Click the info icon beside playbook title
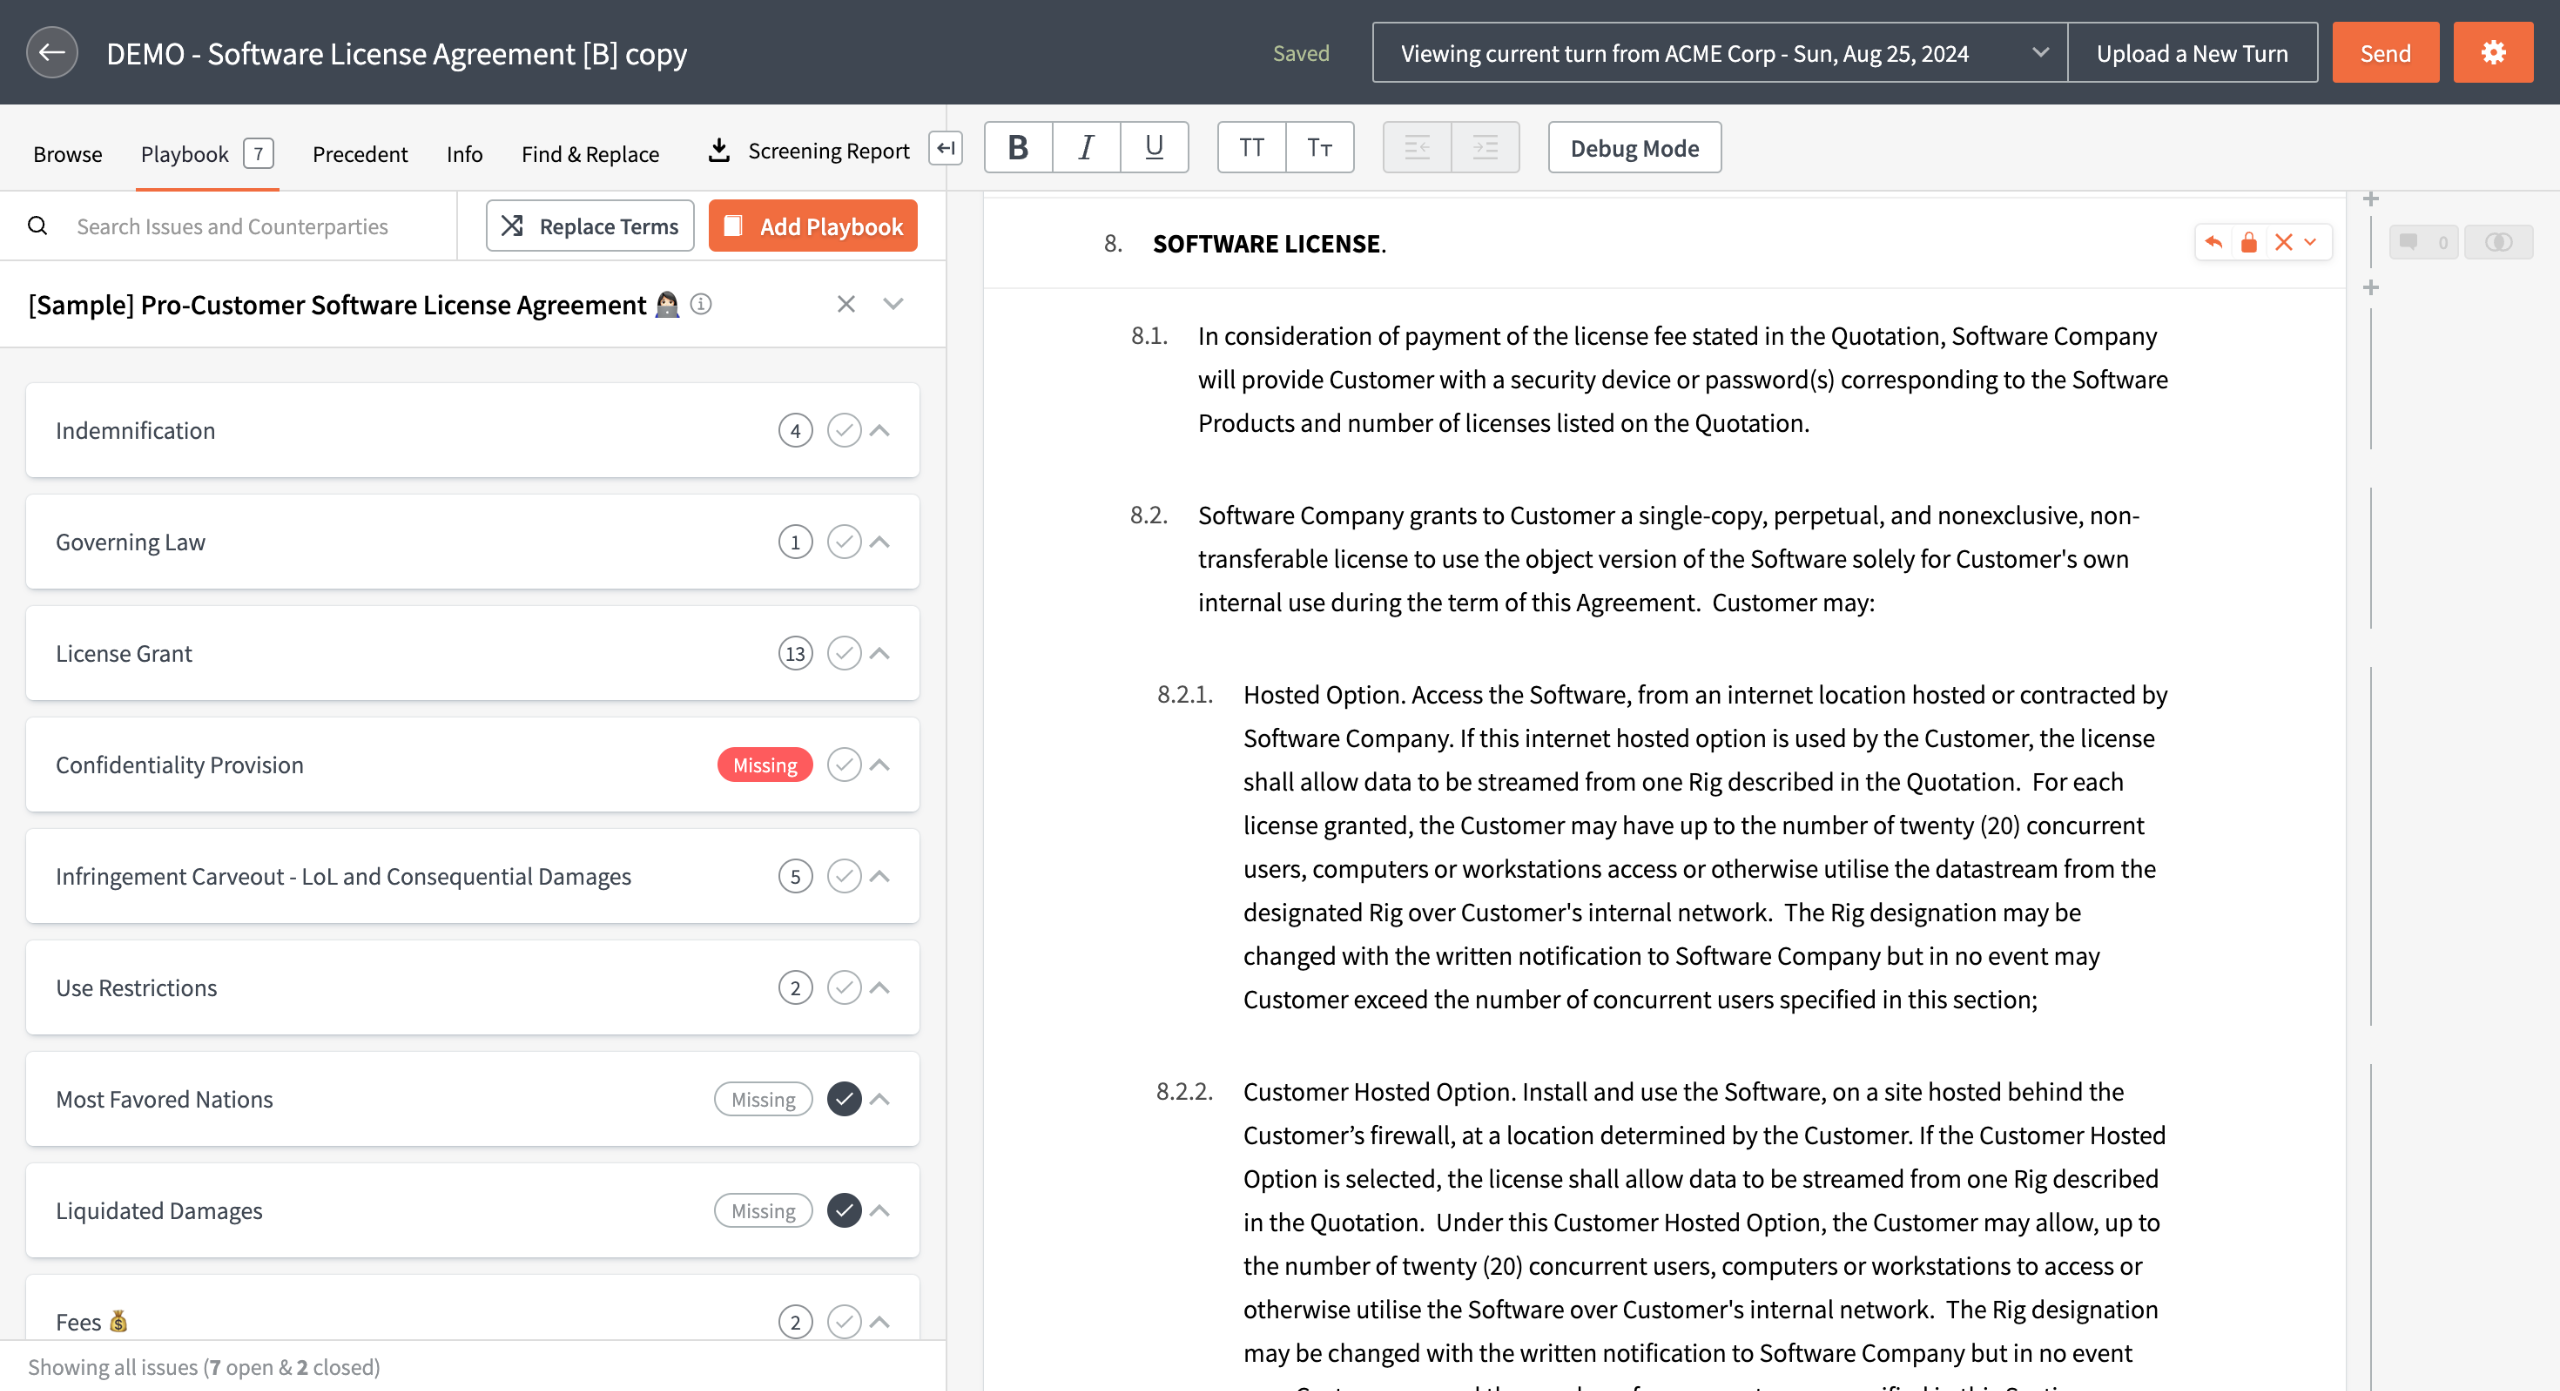 [701, 304]
